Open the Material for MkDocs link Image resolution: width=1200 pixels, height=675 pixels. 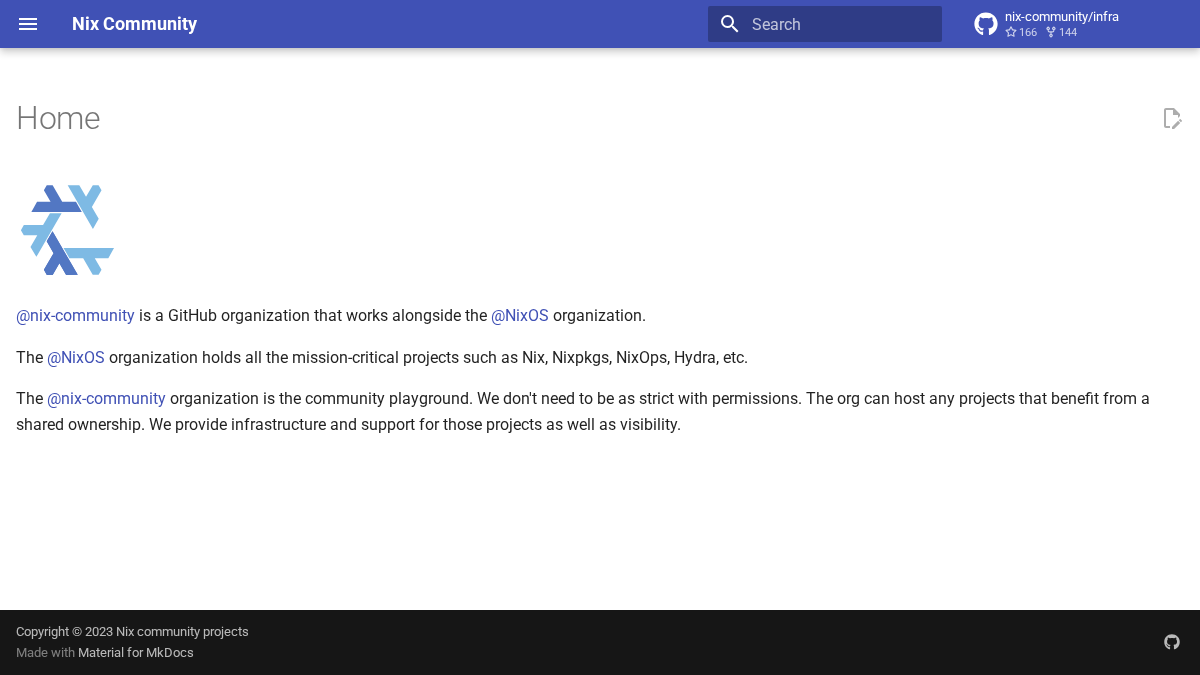coord(136,653)
